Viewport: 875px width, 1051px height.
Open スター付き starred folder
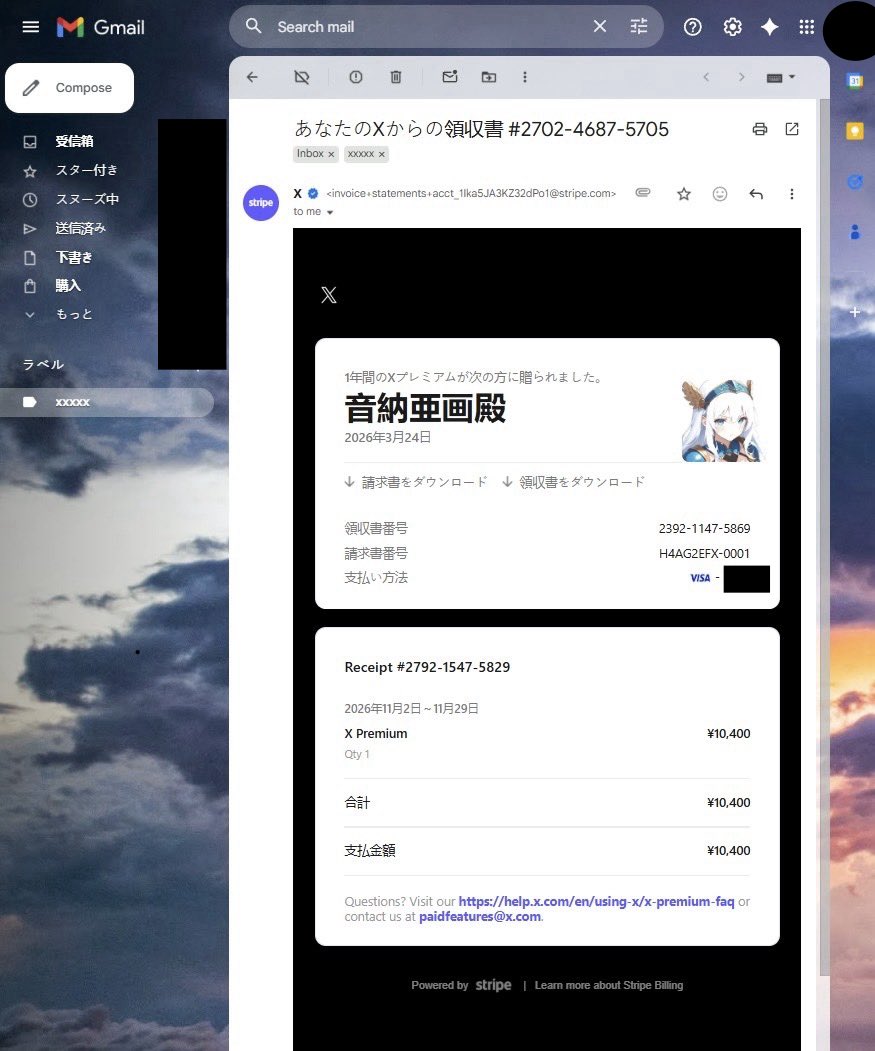pyautogui.click(x=86, y=170)
